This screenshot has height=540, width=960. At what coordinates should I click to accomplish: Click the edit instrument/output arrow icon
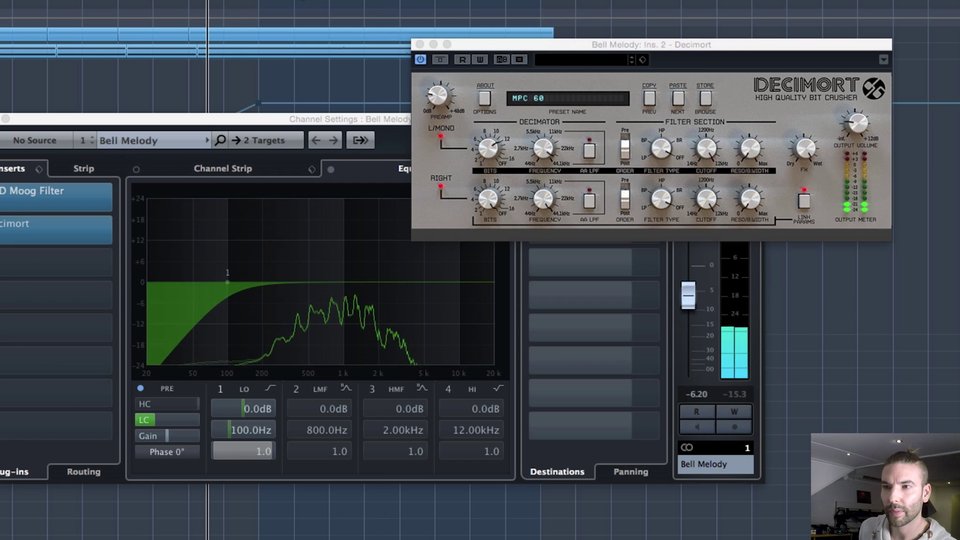point(360,140)
